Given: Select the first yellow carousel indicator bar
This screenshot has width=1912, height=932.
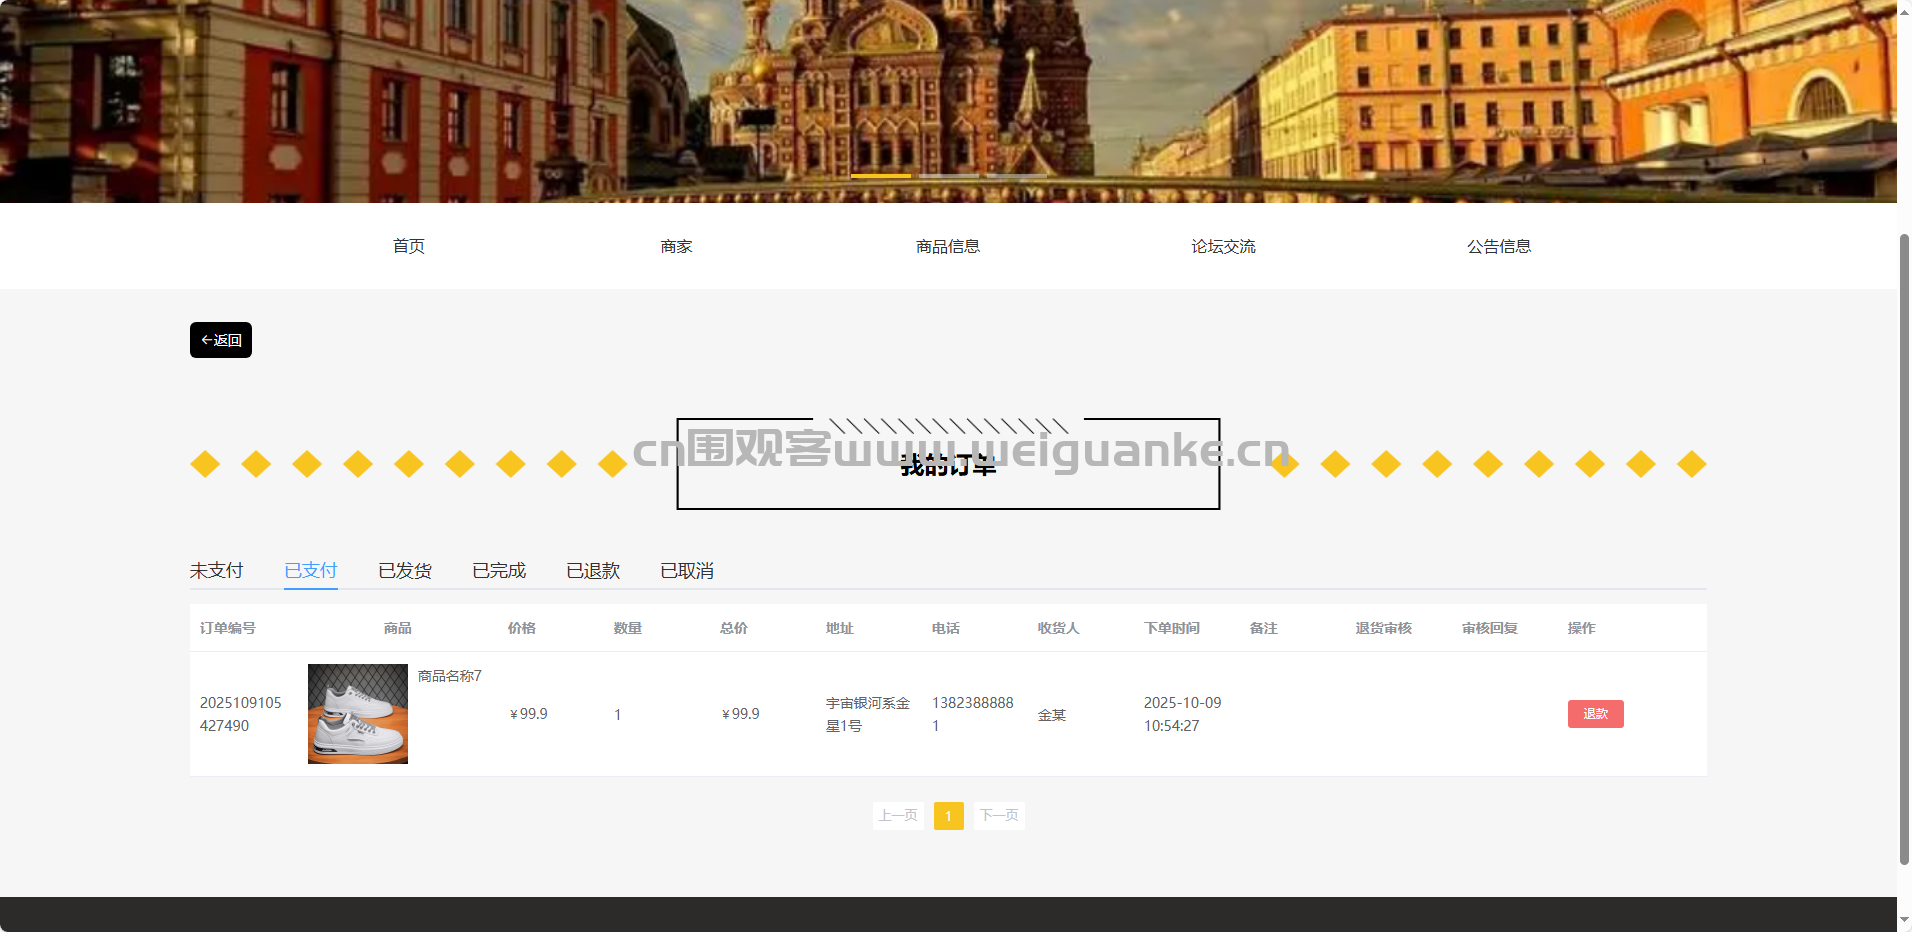Looking at the screenshot, I should tap(880, 176).
